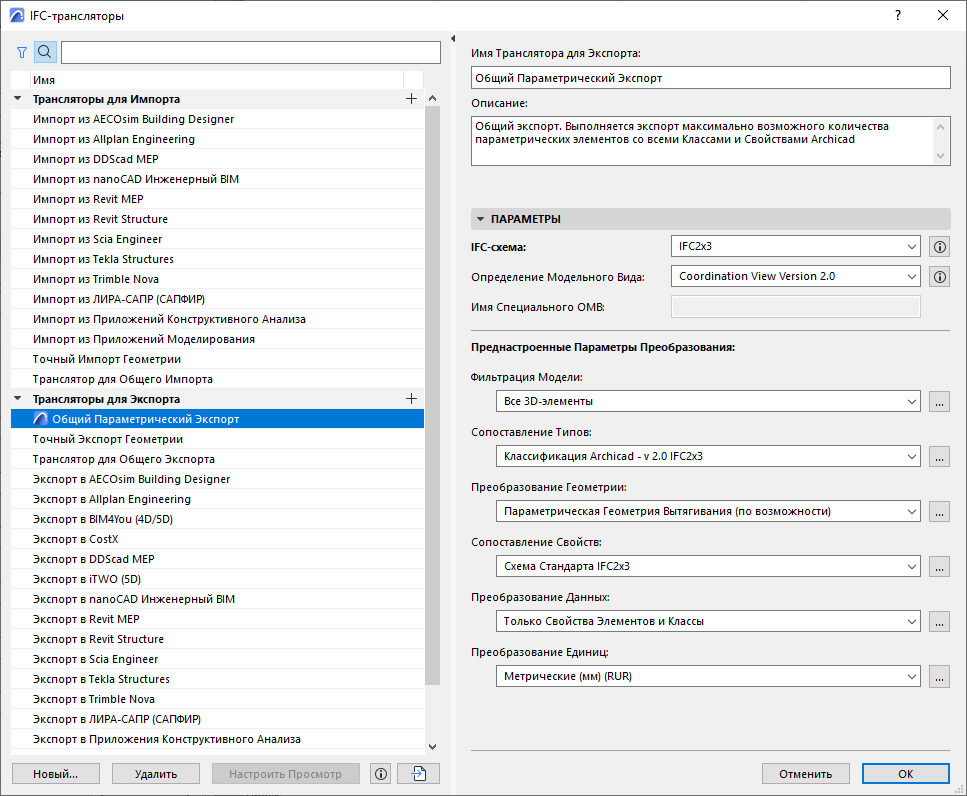967x796 pixels.
Task: Select Транслятор для Общего Экспорта
Action: click(x=217, y=459)
